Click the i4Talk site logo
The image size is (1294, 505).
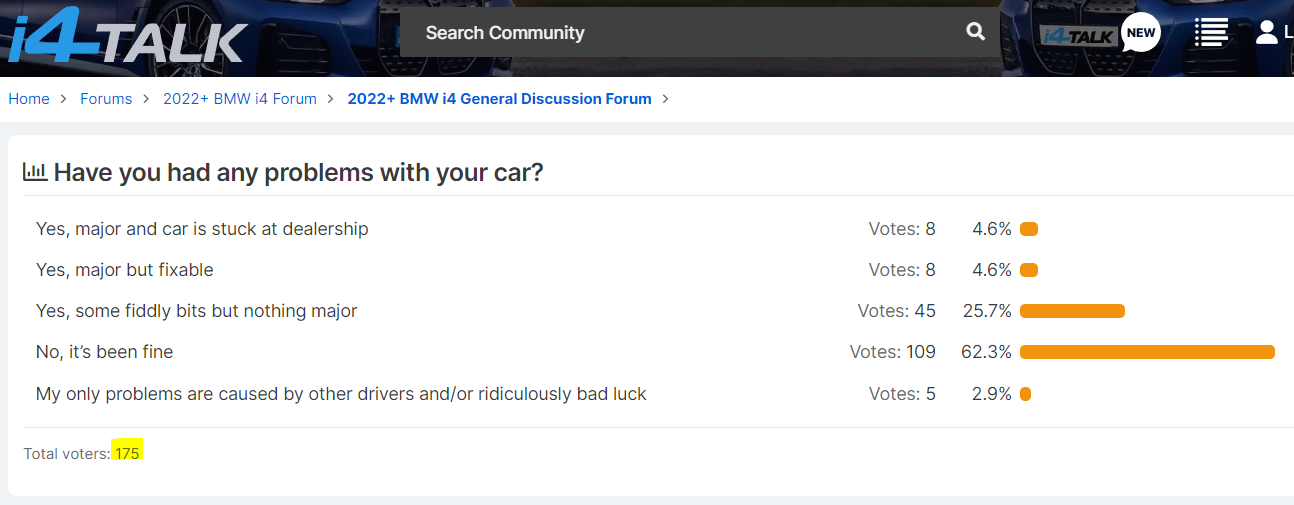[x=125, y=40]
